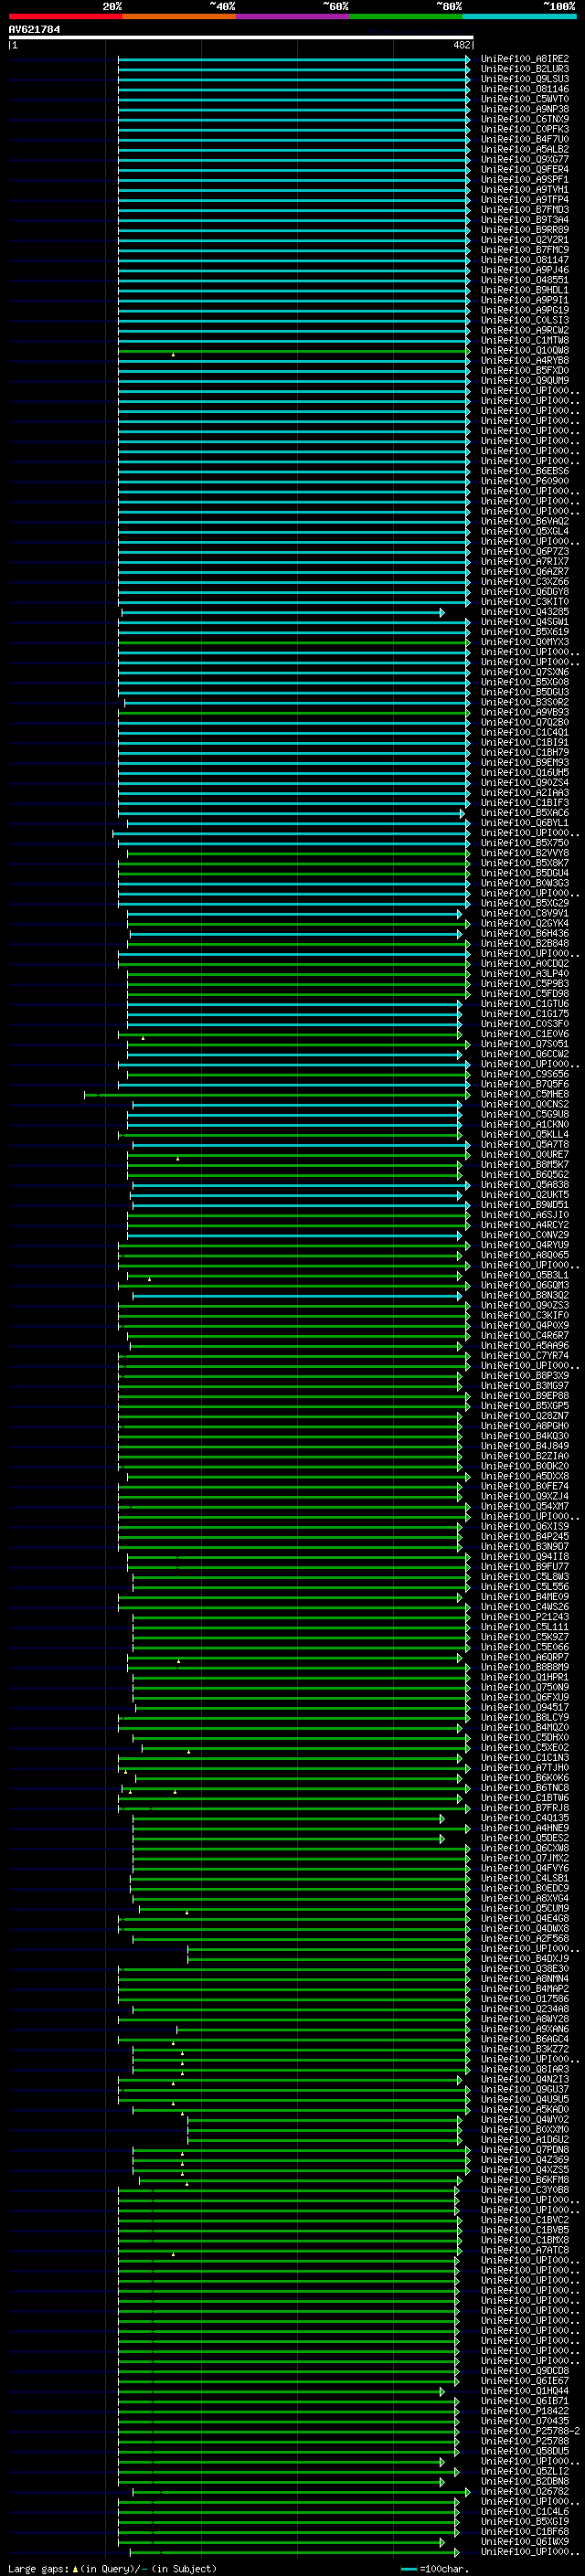Viewport: 585px width, 2576px height.
Task: Open hit UniRef100_A9NP38
Action: 525,109
